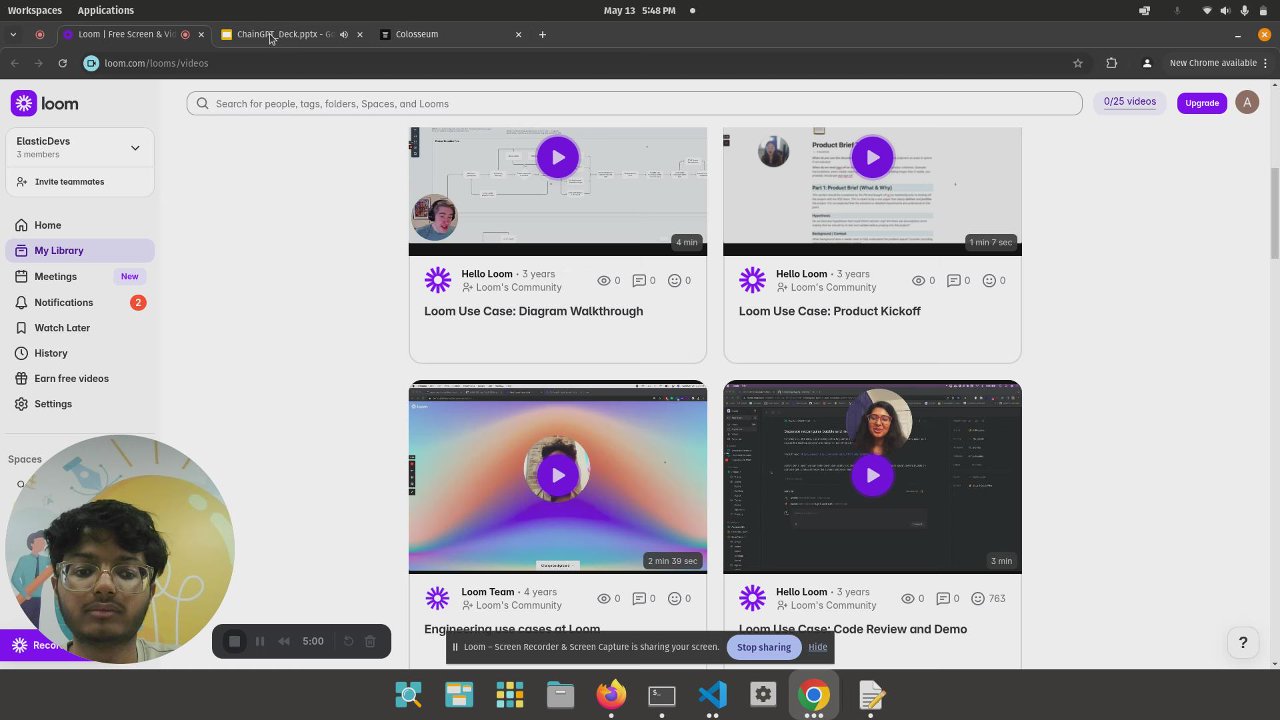Open the Chrome profile icon
The width and height of the screenshot is (1280, 720).
point(1147,63)
